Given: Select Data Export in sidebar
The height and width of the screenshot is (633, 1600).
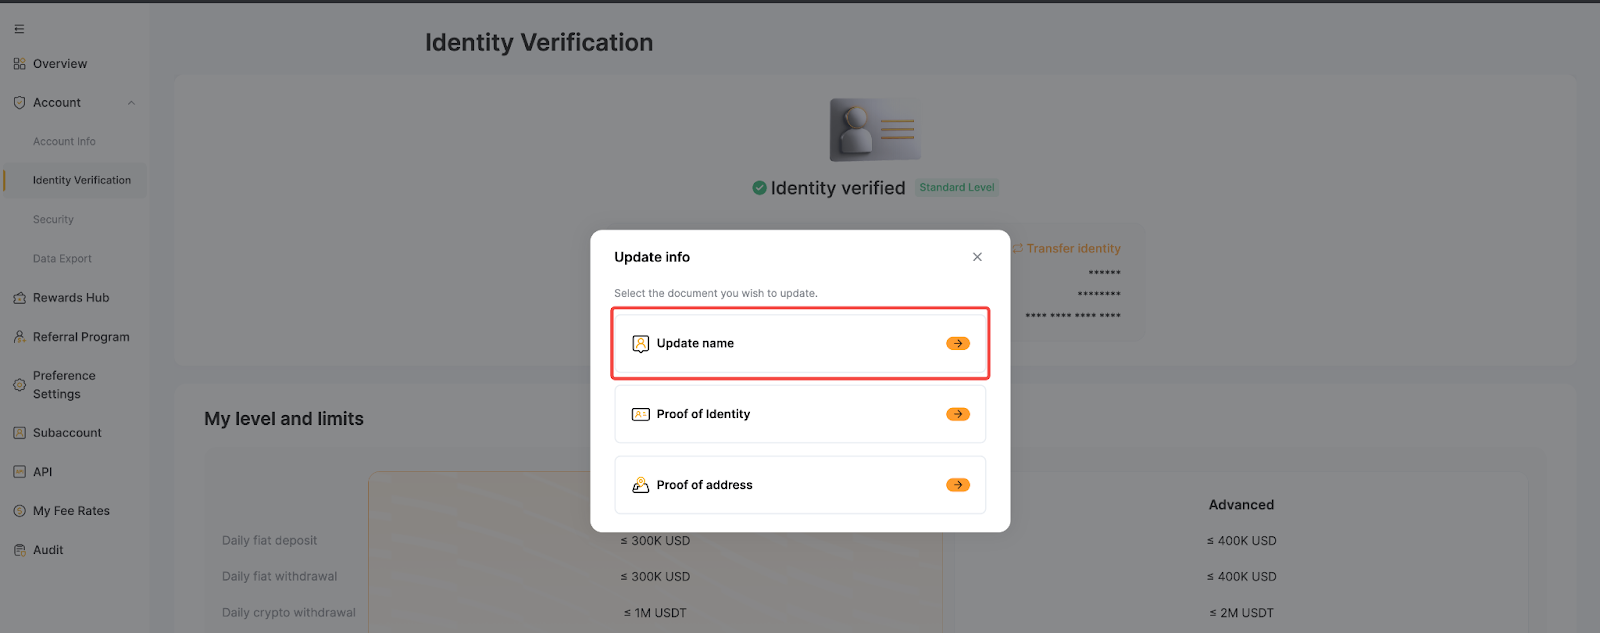Looking at the screenshot, I should (x=62, y=259).
